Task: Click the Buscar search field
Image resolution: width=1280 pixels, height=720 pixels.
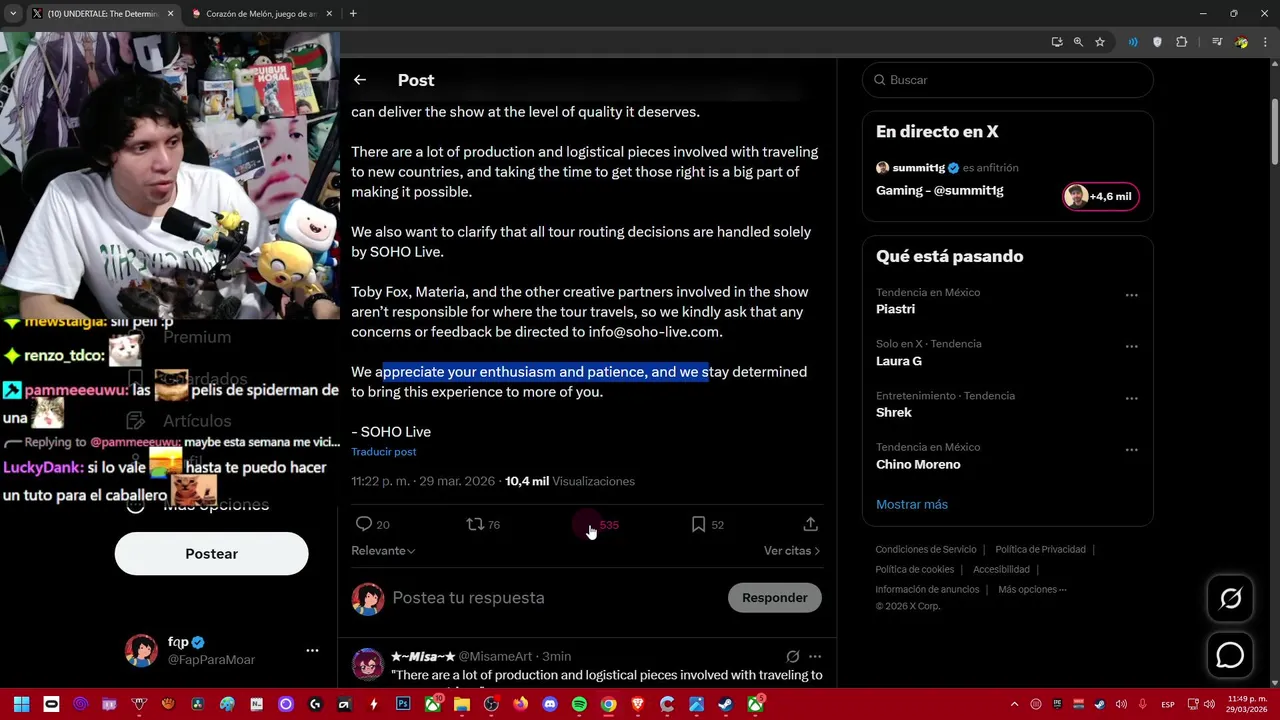Action: pyautogui.click(x=1007, y=80)
